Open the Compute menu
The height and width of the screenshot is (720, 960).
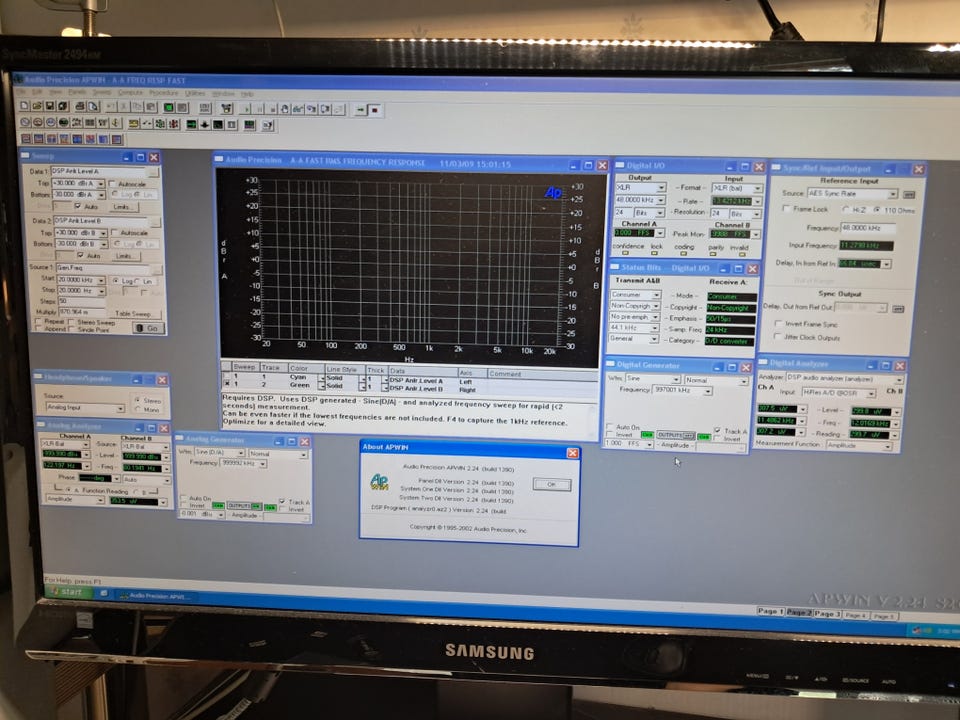coord(130,92)
